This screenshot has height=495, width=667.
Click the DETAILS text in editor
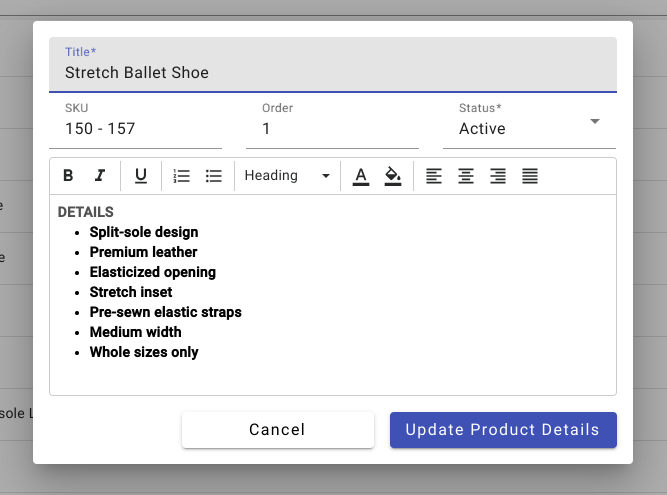[x=86, y=212]
